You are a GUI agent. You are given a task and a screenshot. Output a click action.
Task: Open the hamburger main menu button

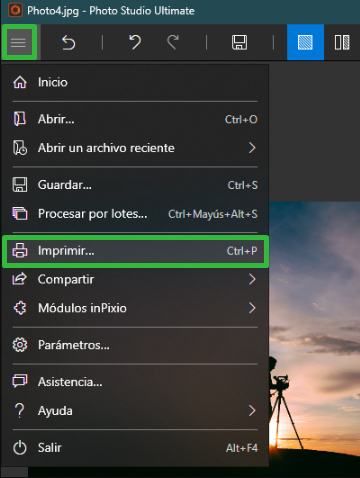19,42
